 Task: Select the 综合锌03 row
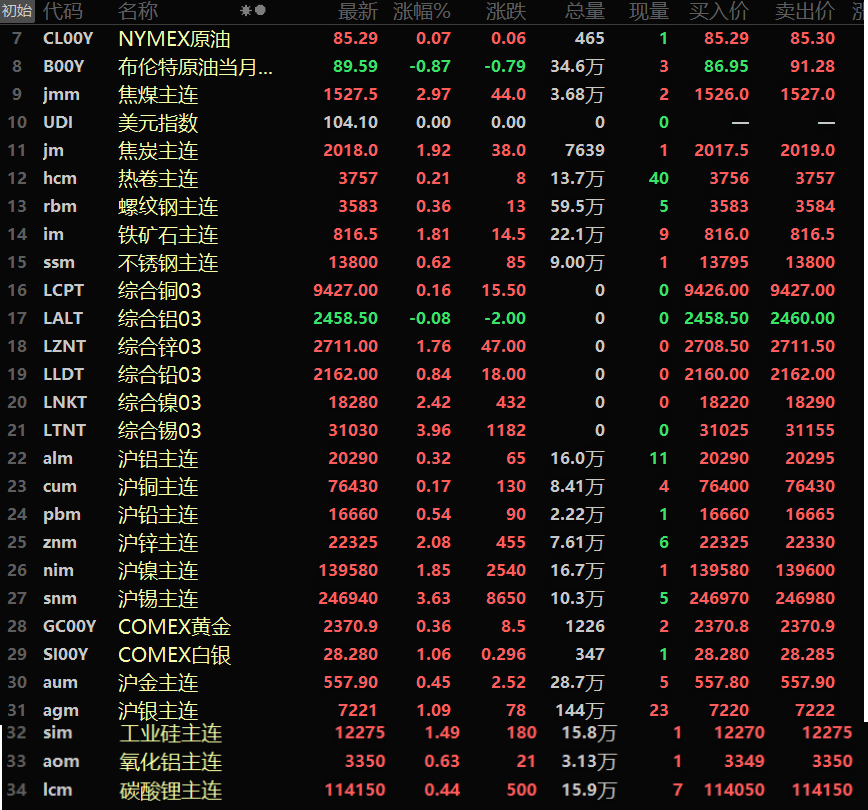434,347
